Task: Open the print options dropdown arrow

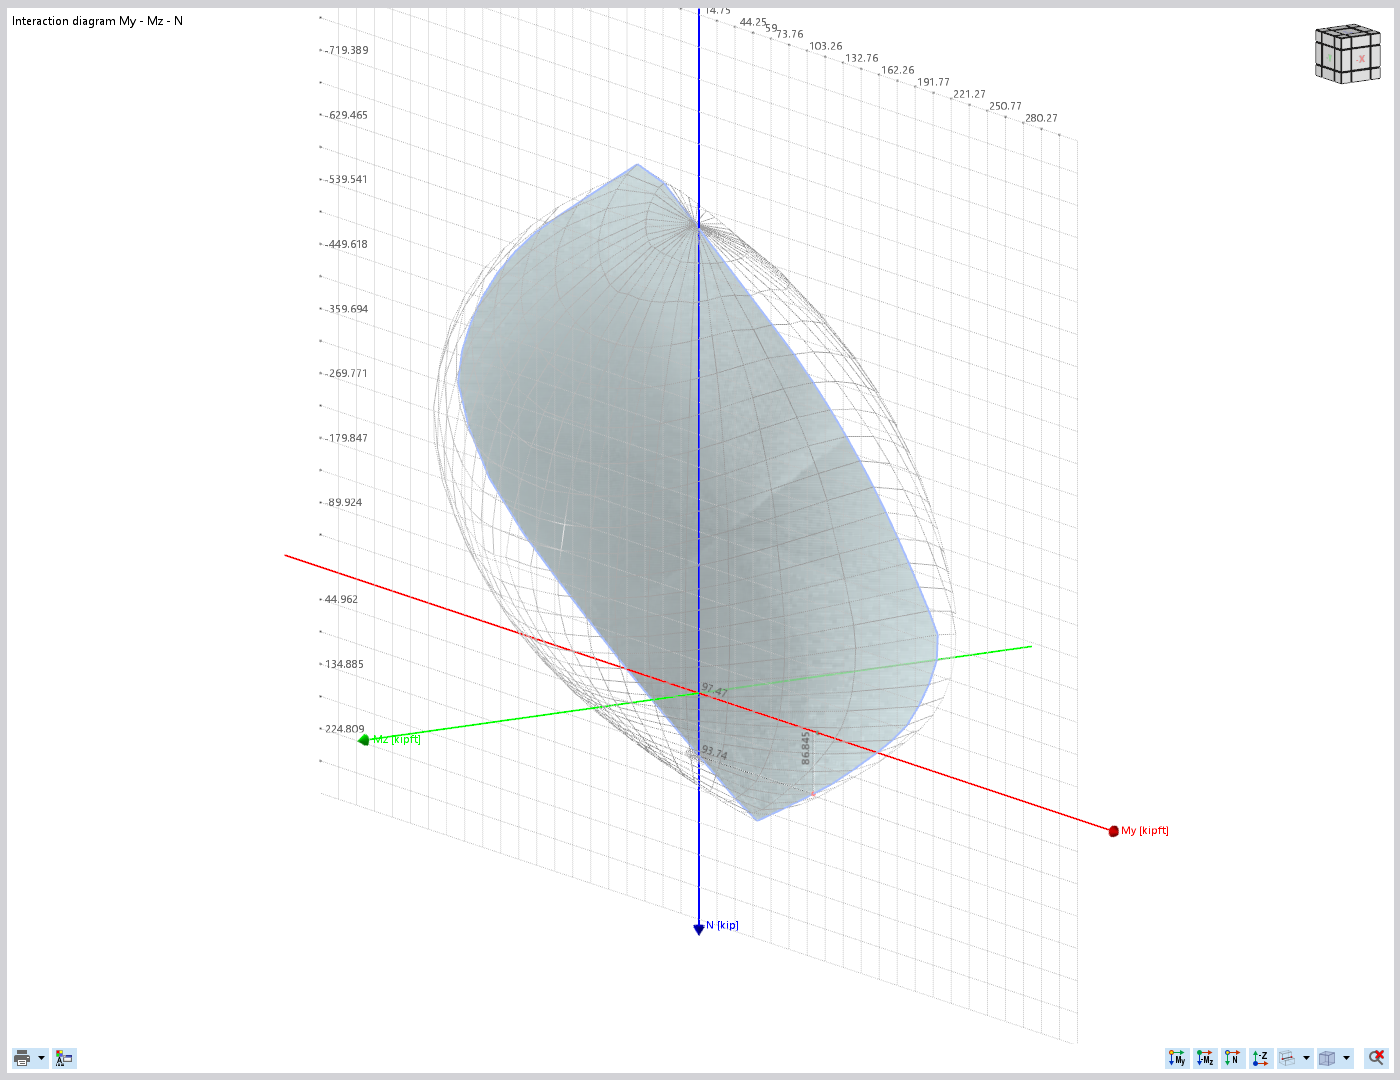Action: [41, 1058]
